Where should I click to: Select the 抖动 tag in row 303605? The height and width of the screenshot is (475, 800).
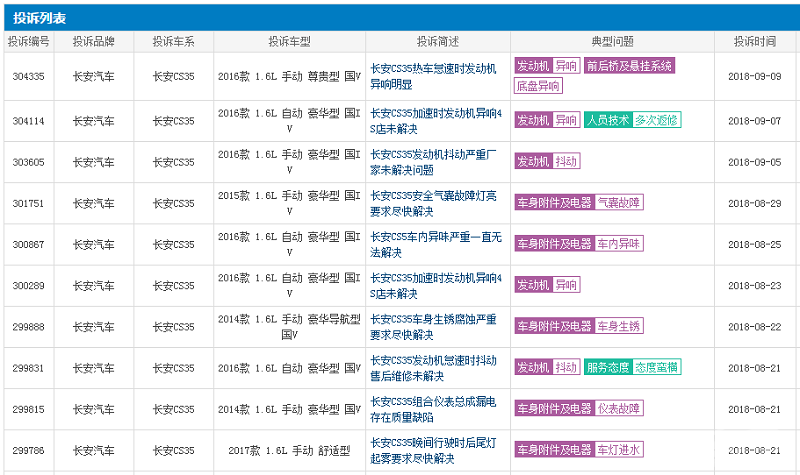566,161
